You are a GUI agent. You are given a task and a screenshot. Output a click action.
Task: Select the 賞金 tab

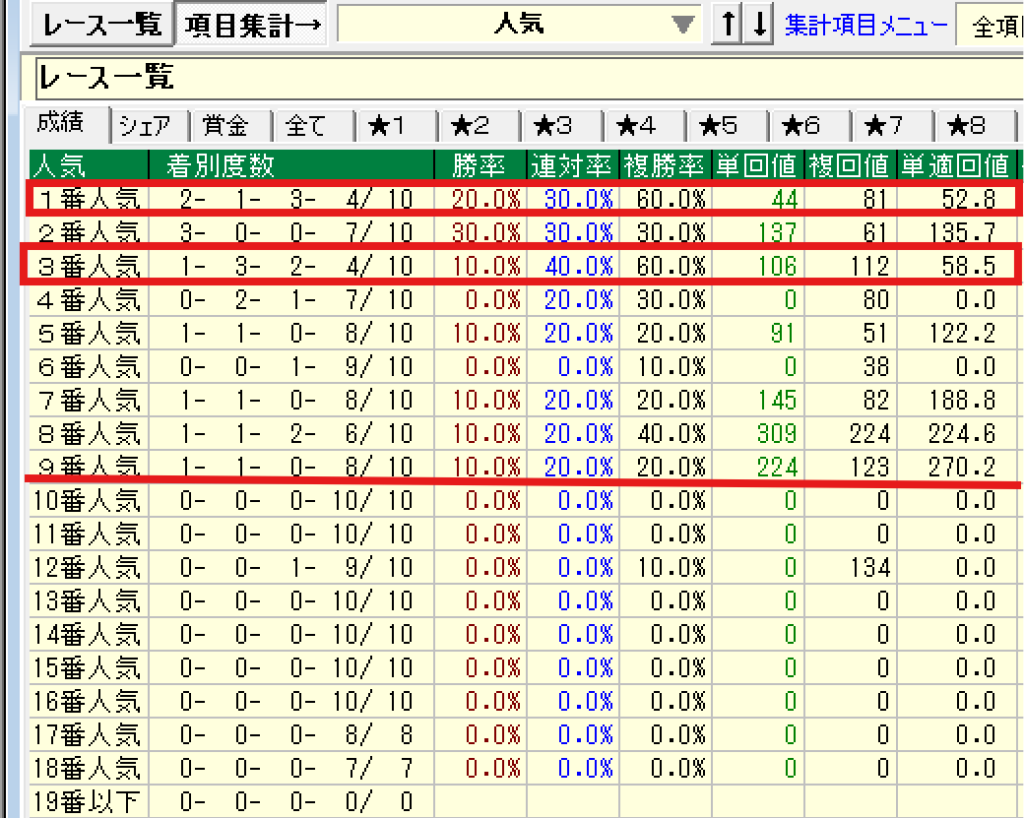coord(231,126)
